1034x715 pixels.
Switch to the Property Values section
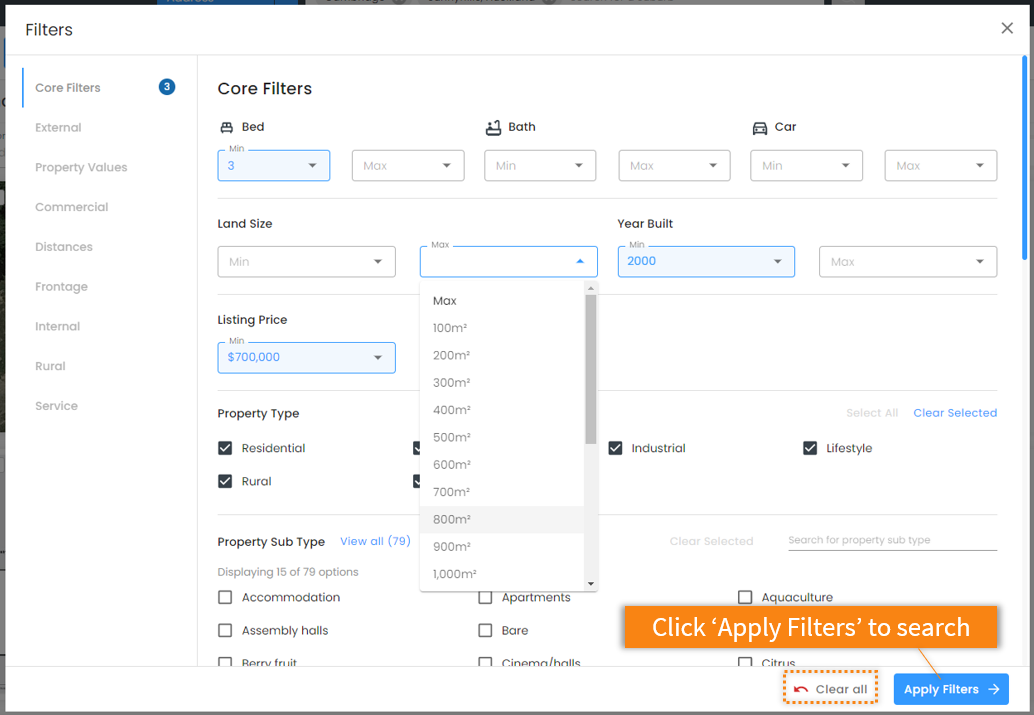[x=81, y=168]
